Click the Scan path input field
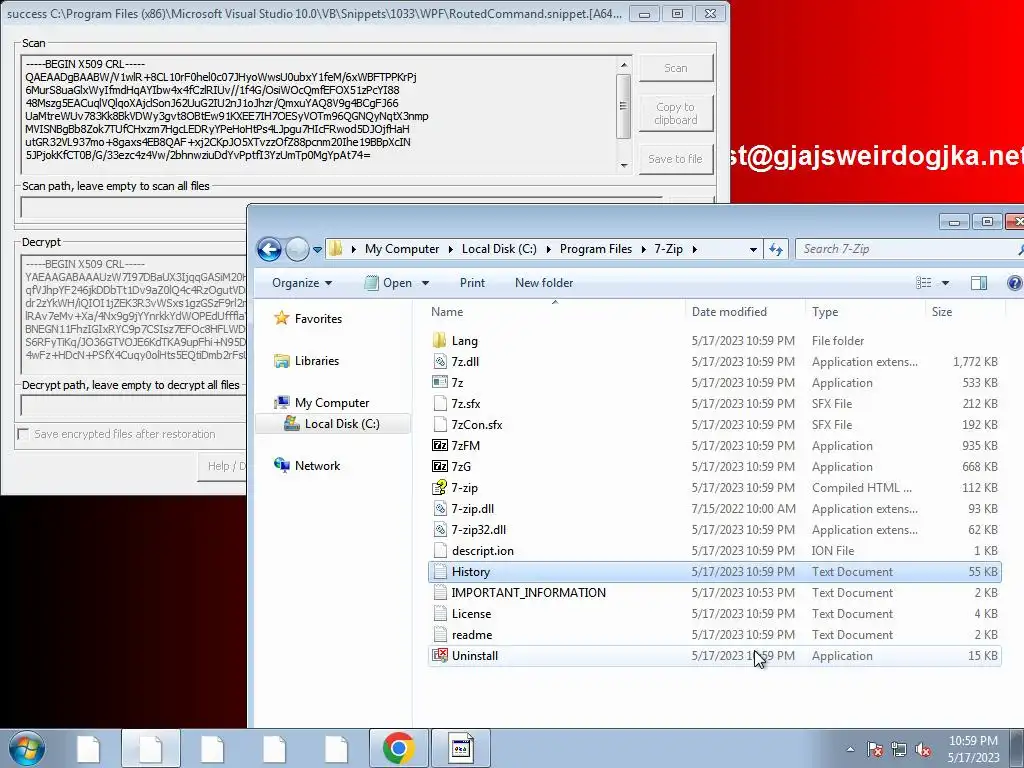Image resolution: width=1024 pixels, height=768 pixels. tap(341, 207)
